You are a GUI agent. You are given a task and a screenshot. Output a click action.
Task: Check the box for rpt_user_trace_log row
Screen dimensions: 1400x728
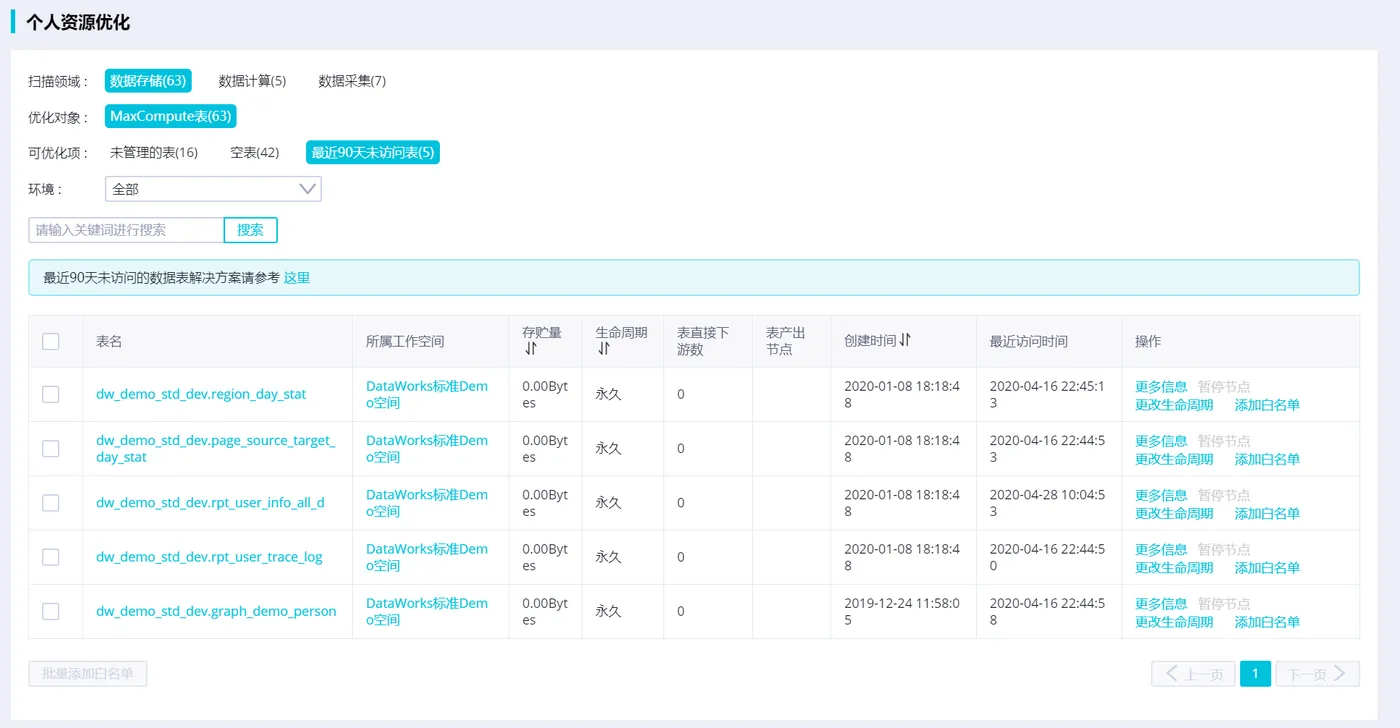pos(51,556)
